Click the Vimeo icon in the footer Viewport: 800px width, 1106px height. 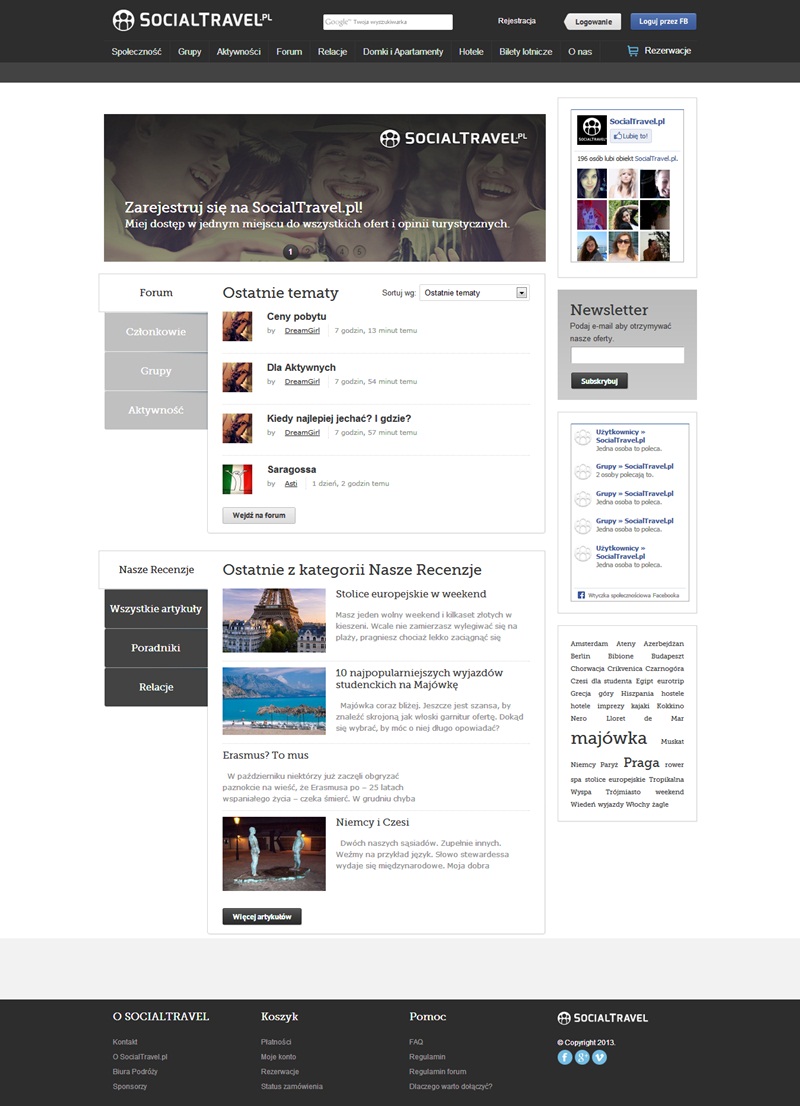coord(599,1057)
